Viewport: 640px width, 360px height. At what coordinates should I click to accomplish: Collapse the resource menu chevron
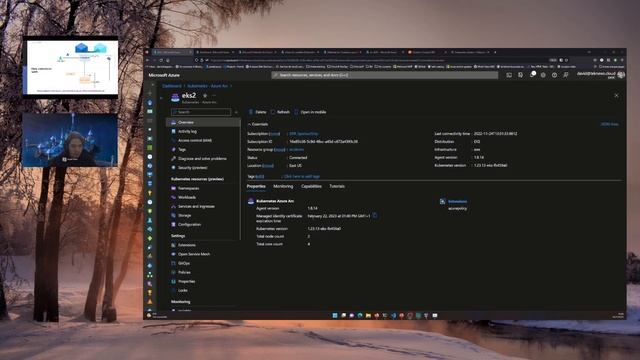pyautogui.click(x=236, y=112)
